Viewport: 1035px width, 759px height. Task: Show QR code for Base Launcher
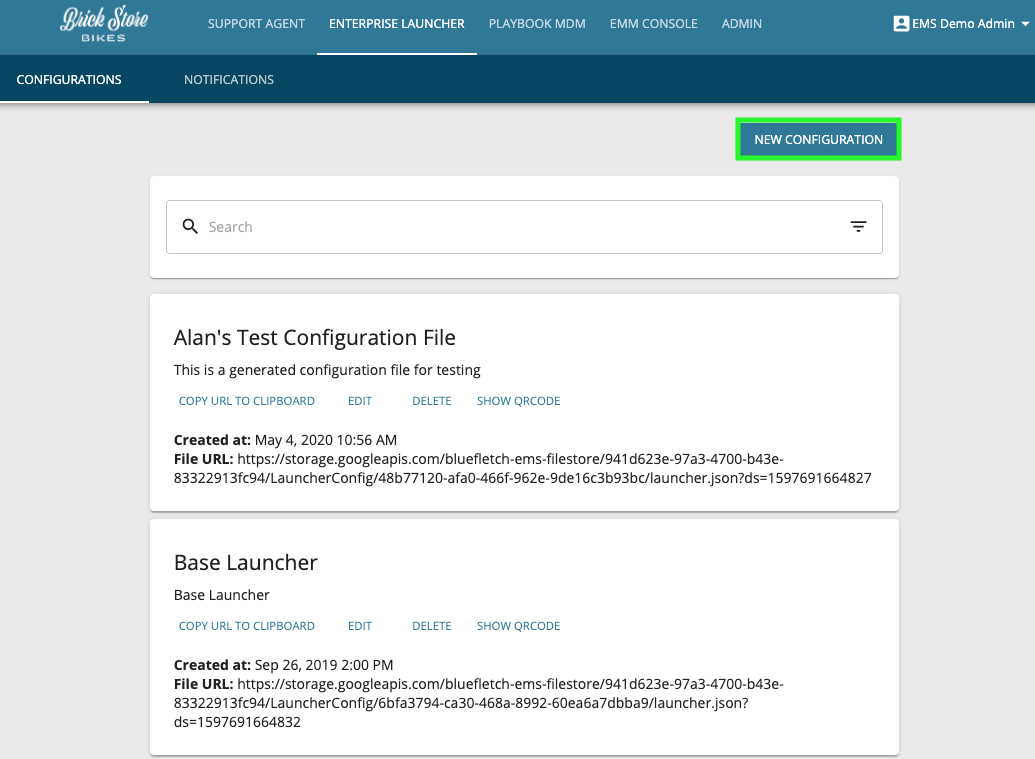(518, 626)
